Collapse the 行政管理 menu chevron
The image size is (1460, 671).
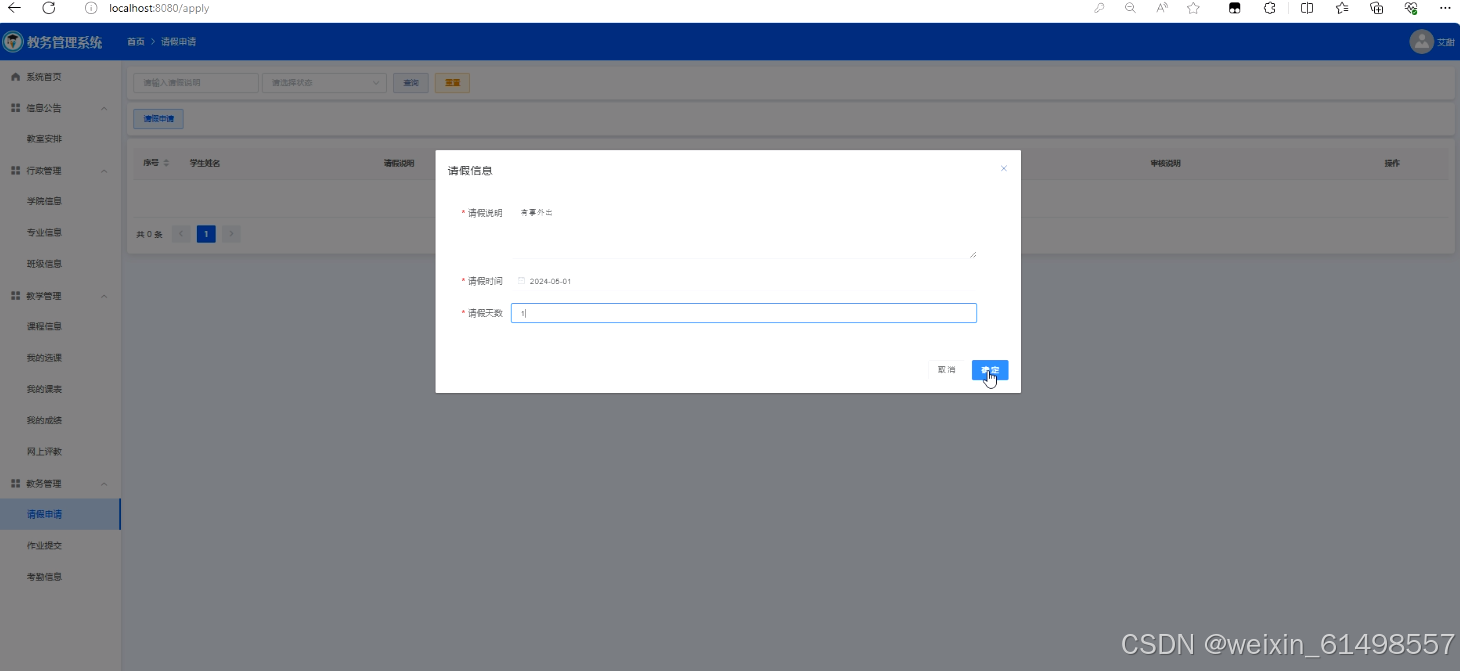click(x=104, y=170)
